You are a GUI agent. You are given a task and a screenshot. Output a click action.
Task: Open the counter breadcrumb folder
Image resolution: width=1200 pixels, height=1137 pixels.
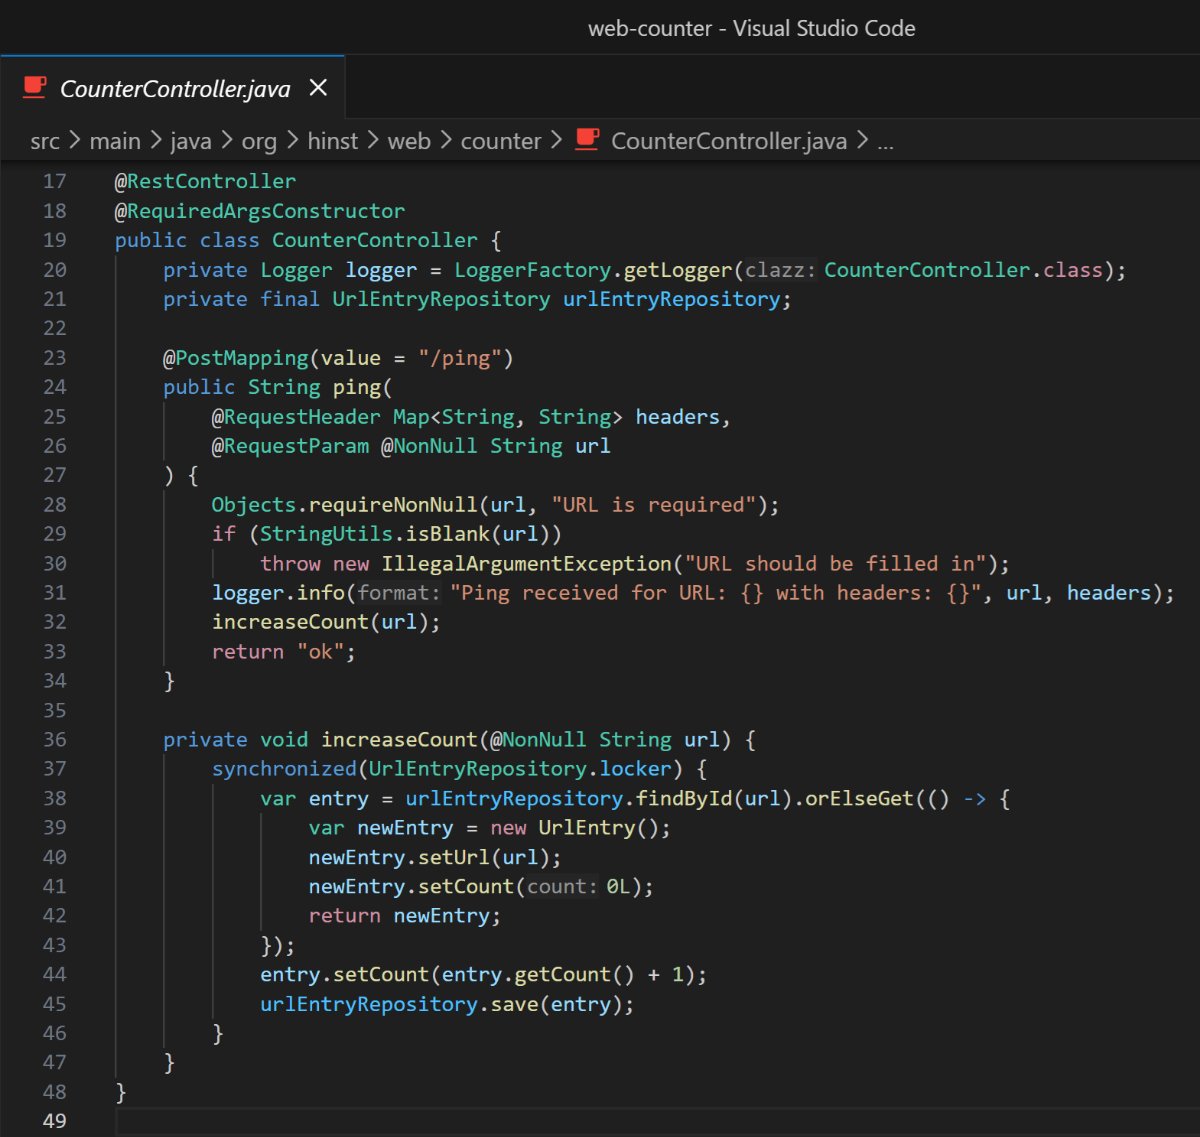pyautogui.click(x=500, y=141)
